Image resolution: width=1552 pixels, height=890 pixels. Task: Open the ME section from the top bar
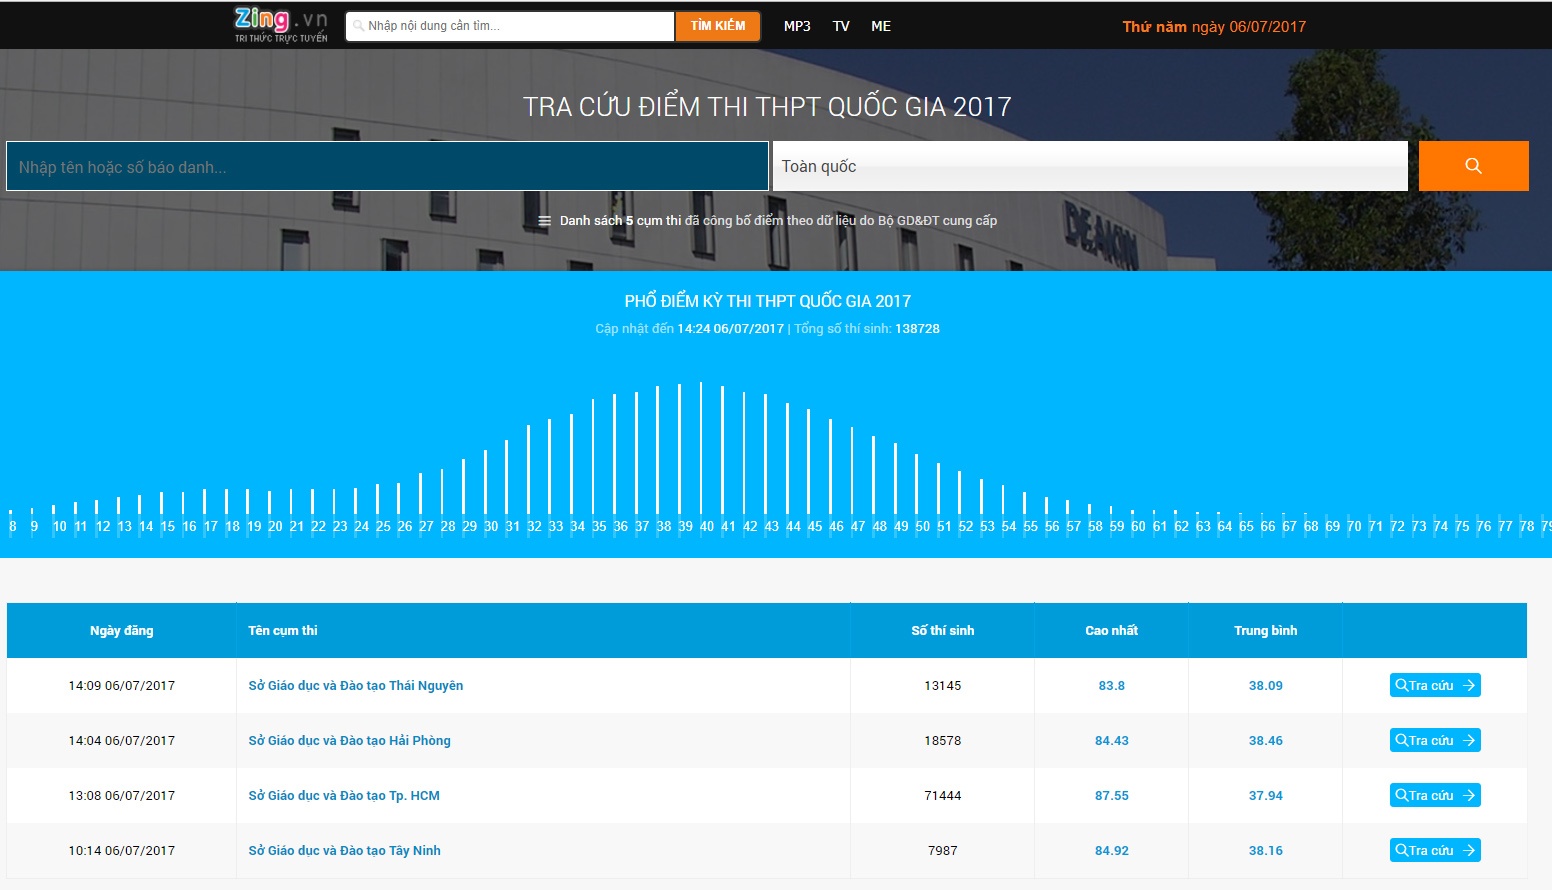(x=880, y=26)
